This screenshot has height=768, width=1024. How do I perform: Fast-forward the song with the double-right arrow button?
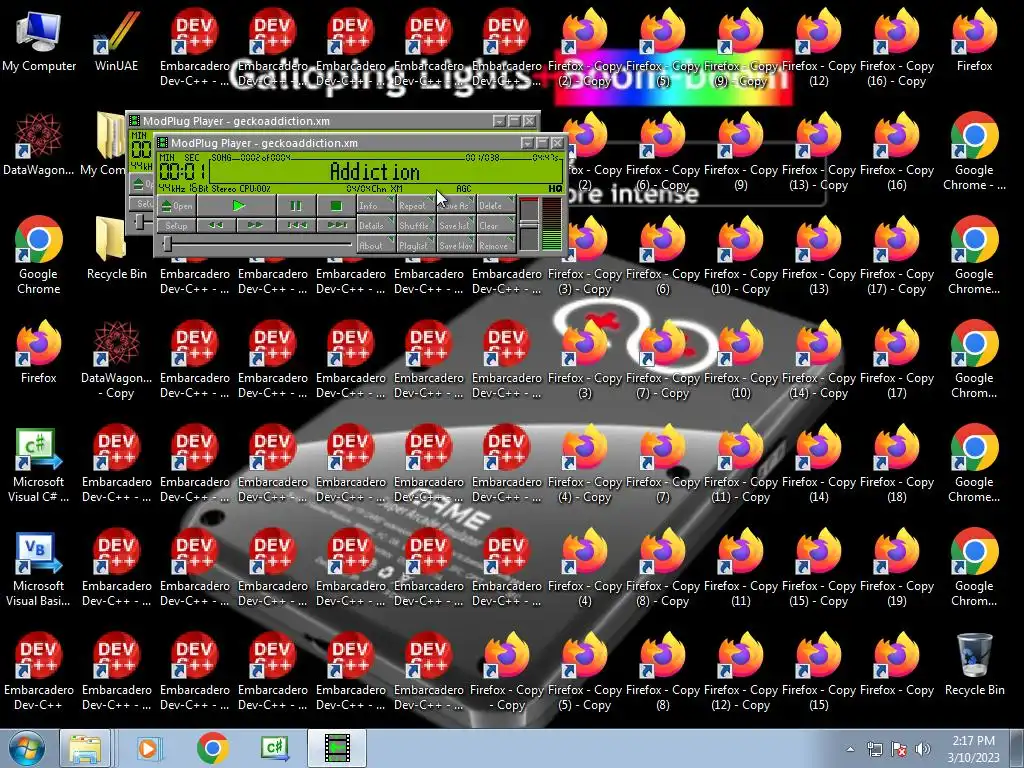pyautogui.click(x=255, y=225)
